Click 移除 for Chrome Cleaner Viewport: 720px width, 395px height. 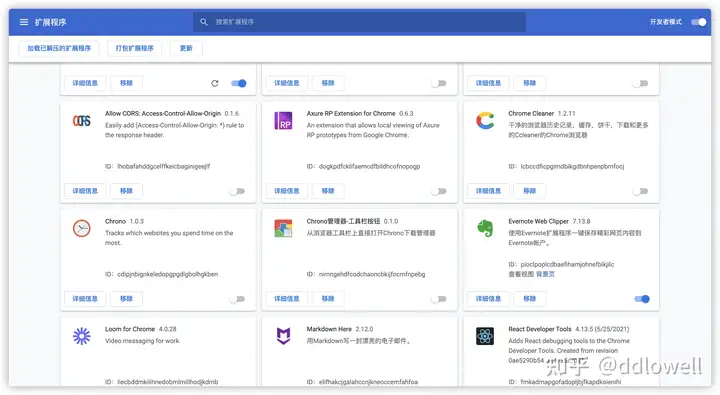coord(529,191)
